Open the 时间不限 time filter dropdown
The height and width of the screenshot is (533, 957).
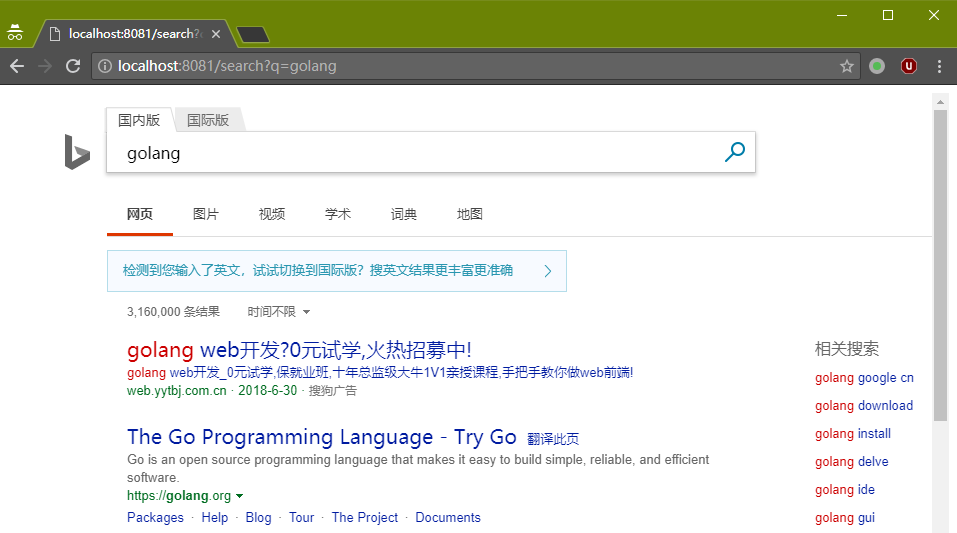point(278,312)
